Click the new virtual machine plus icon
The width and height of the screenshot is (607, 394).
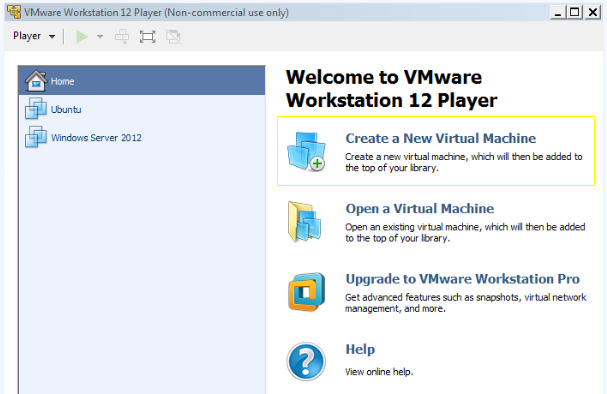(x=306, y=152)
